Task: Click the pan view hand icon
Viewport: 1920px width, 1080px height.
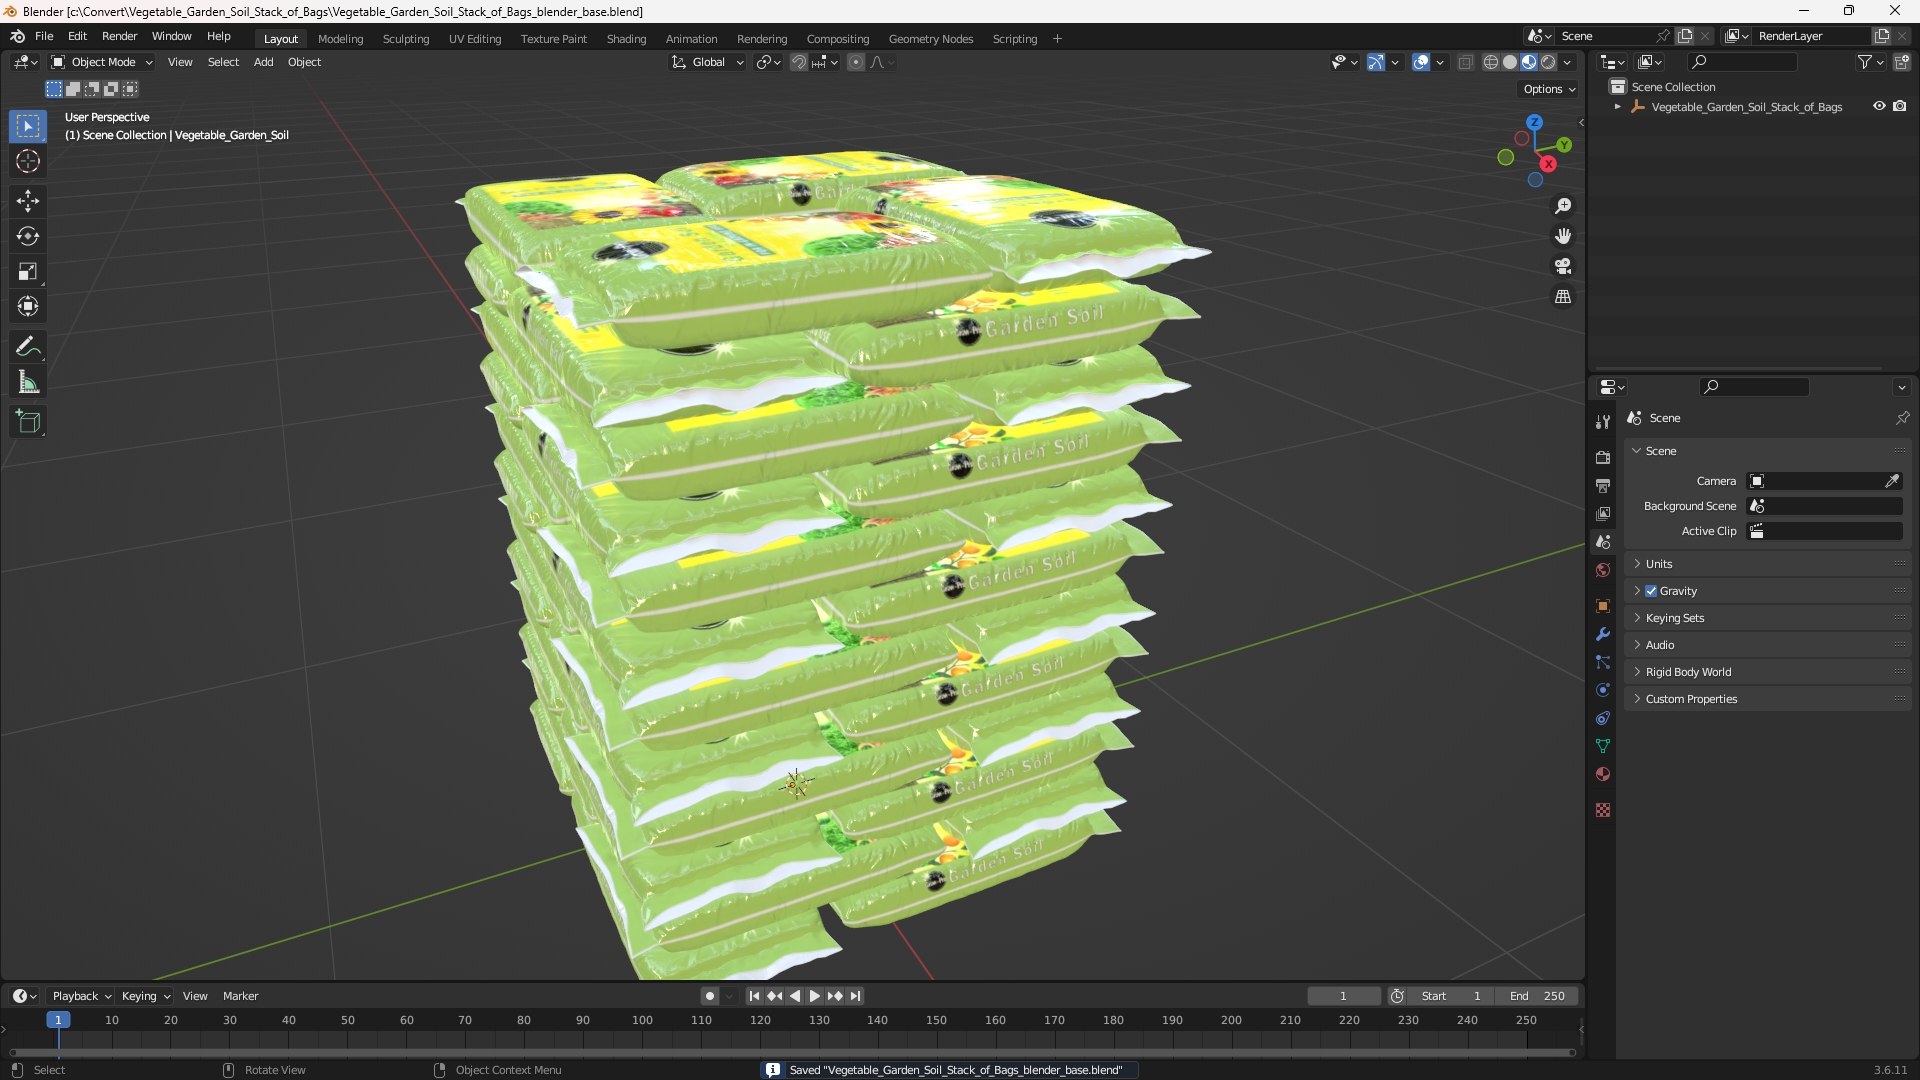Action: point(1563,236)
